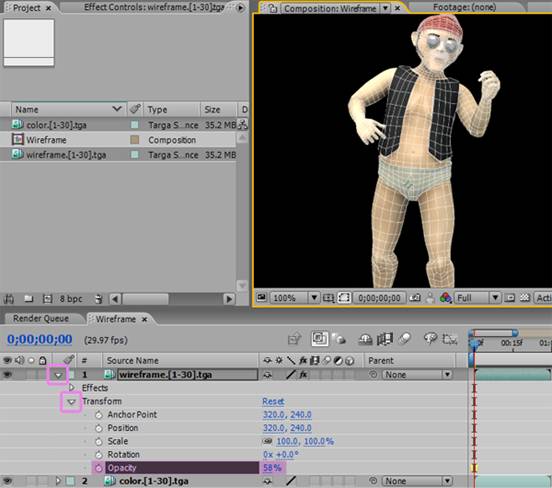Viewport: 552px width, 488px height.
Task: Hide the wireframe.[1-30].tga layer
Action: coord(7,375)
